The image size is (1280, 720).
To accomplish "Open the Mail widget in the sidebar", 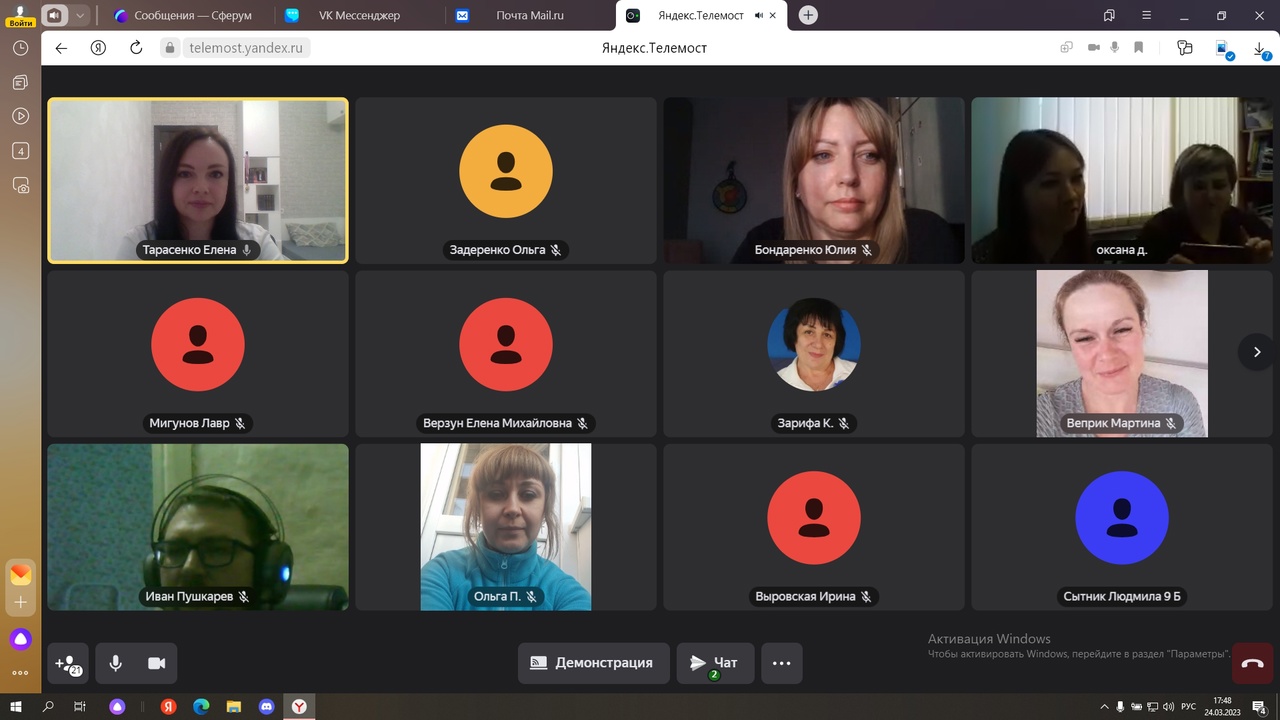I will tap(20, 574).
